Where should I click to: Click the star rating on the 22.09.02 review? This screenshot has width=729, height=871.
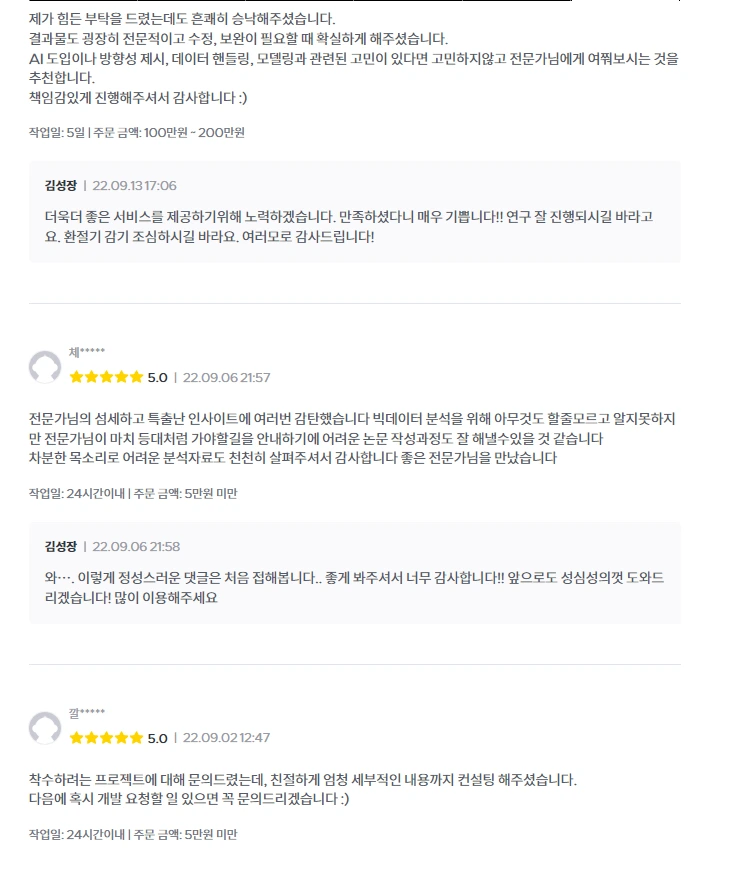107,738
